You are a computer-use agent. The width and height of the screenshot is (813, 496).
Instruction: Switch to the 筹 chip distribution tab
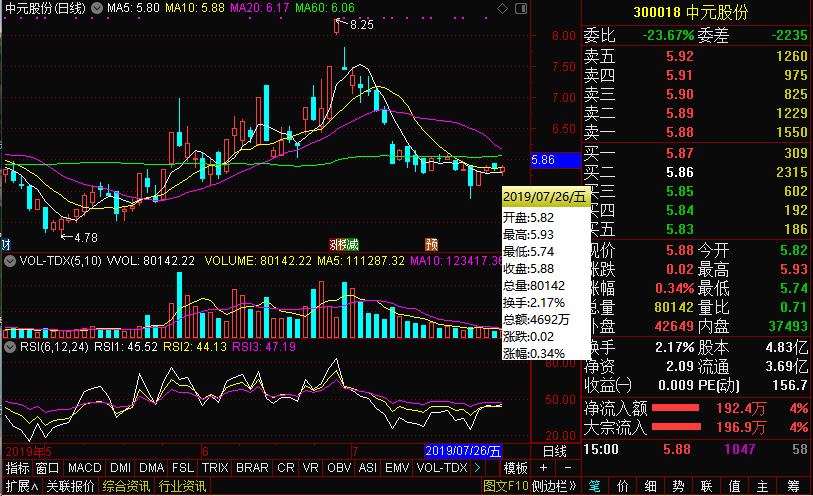tap(793, 486)
